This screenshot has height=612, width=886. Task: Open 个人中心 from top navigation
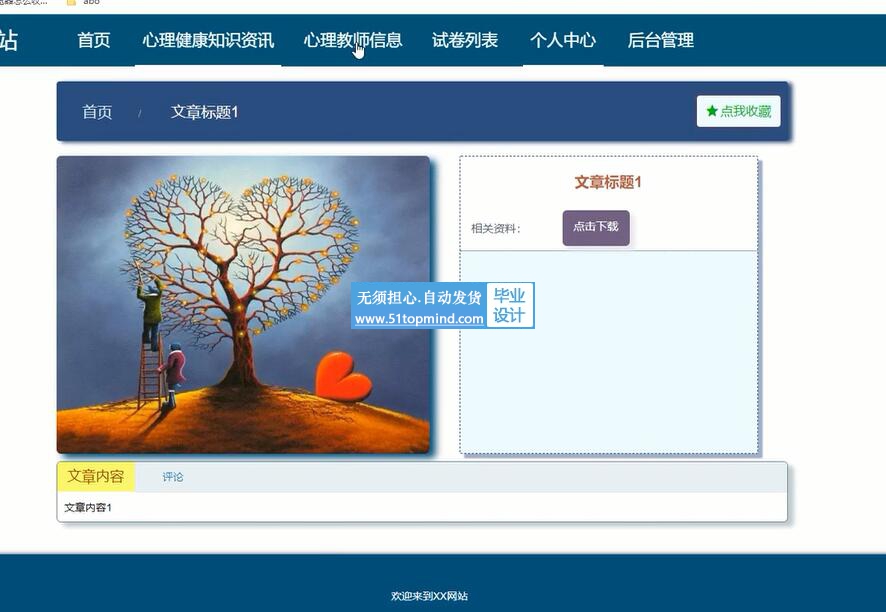563,40
